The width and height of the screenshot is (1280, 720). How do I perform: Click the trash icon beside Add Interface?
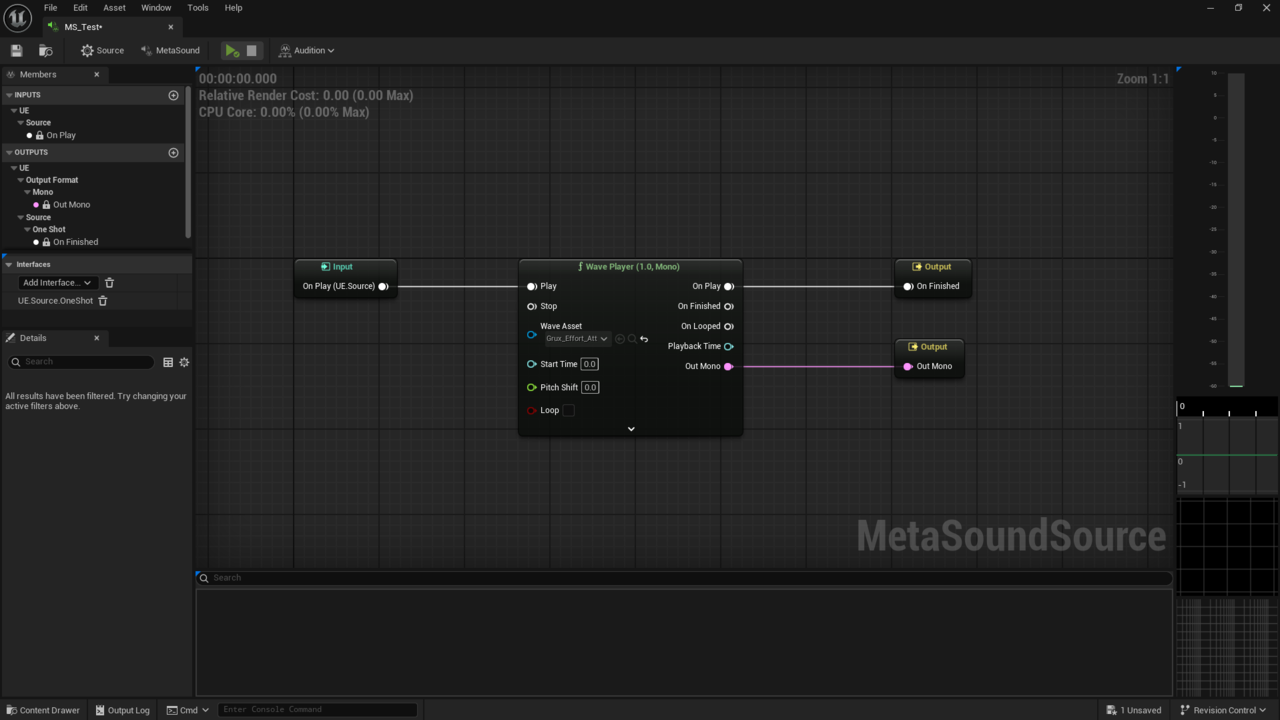click(110, 283)
